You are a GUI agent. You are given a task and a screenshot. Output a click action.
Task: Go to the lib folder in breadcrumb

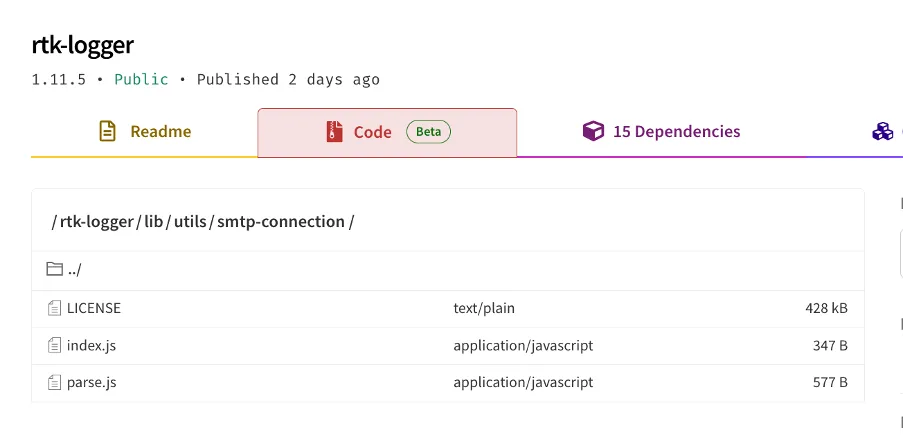pyautogui.click(x=153, y=222)
